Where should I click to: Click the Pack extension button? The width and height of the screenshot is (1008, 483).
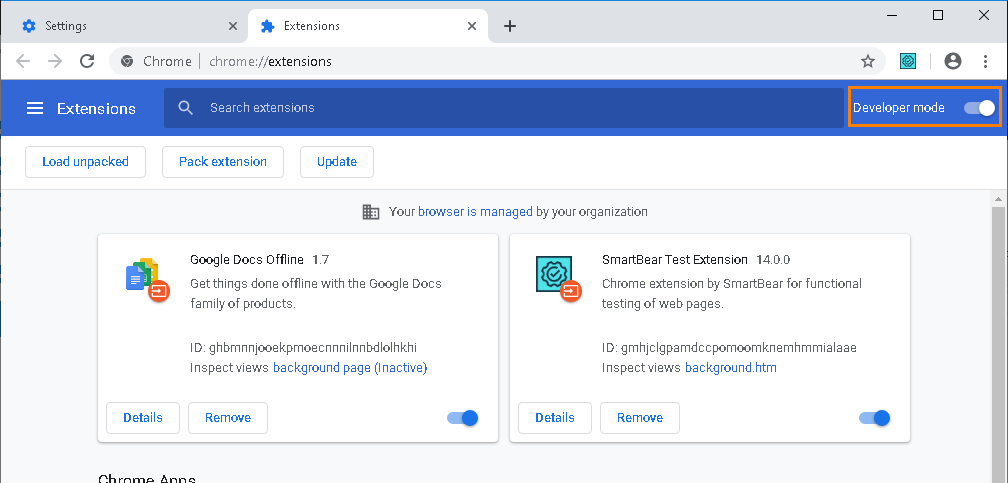click(223, 161)
